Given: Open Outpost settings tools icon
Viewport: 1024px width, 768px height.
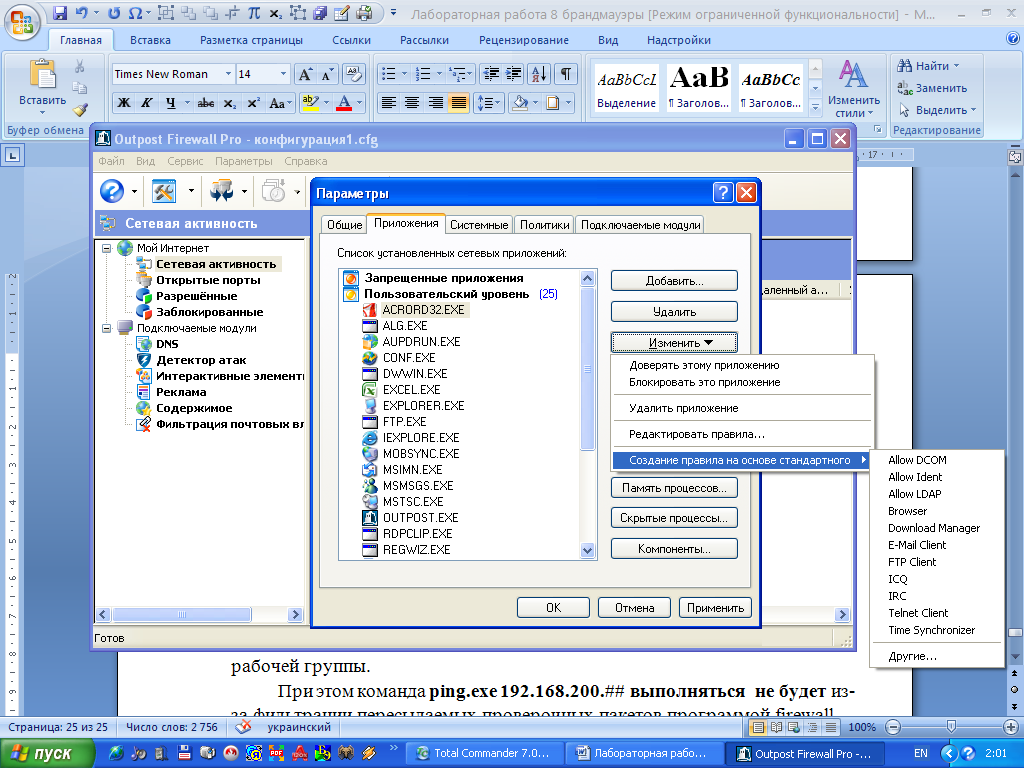Looking at the screenshot, I should point(164,191).
